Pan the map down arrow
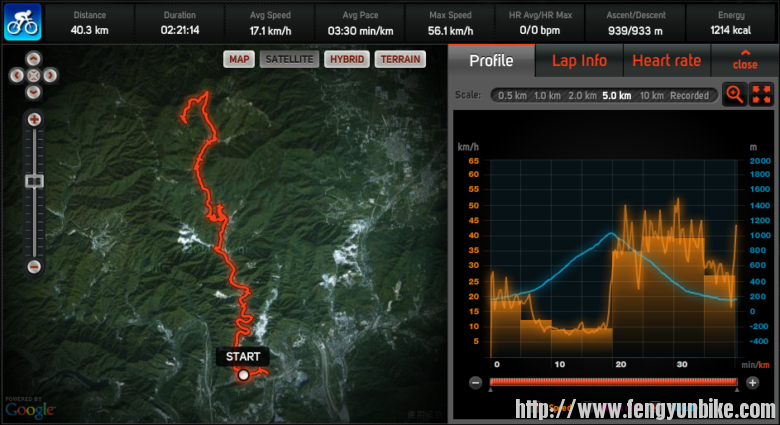 (33, 92)
